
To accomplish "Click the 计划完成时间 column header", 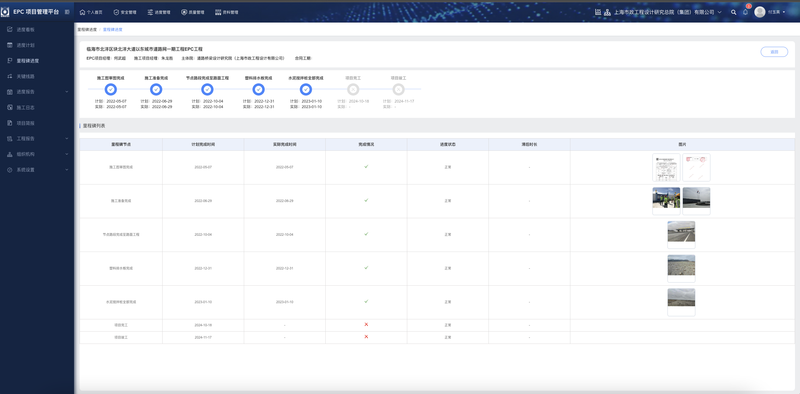I will click(203, 144).
